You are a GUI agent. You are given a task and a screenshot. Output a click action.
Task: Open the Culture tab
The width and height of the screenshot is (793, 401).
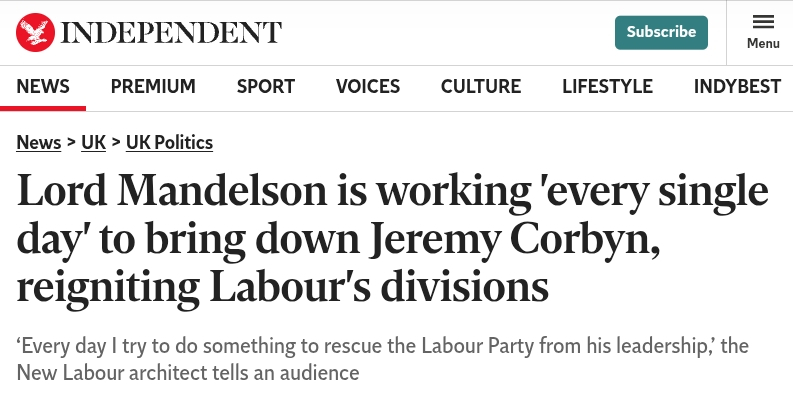tap(481, 86)
